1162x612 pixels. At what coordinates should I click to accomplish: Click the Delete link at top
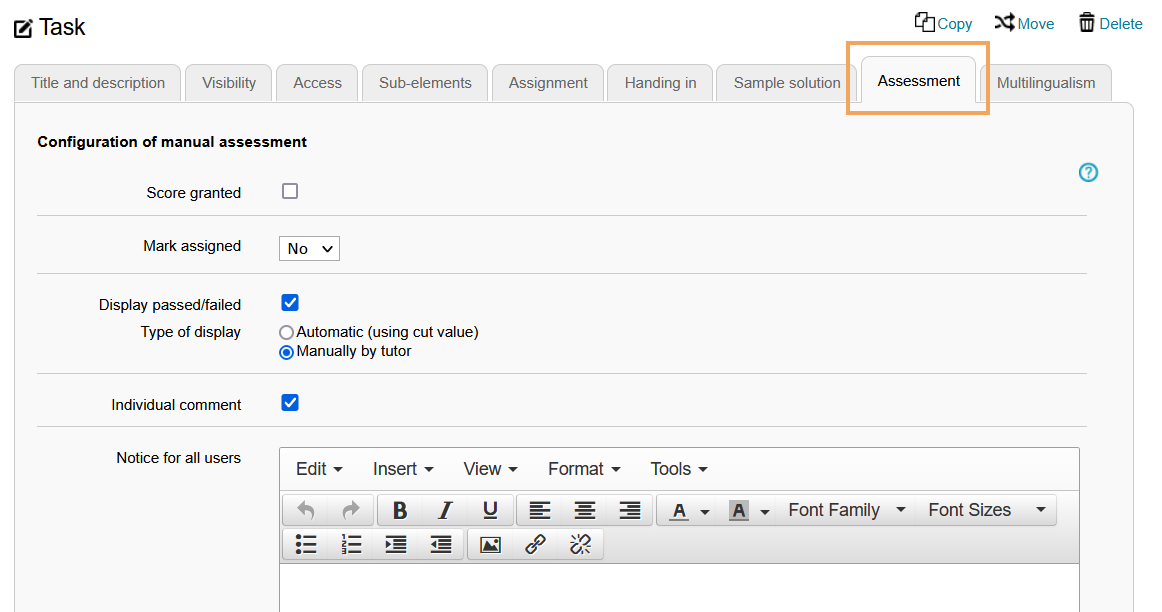pos(1109,23)
